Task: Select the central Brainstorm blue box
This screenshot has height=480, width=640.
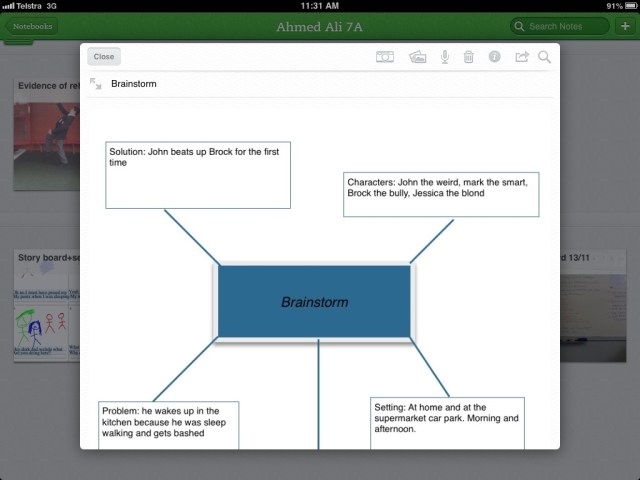Action: [x=314, y=301]
